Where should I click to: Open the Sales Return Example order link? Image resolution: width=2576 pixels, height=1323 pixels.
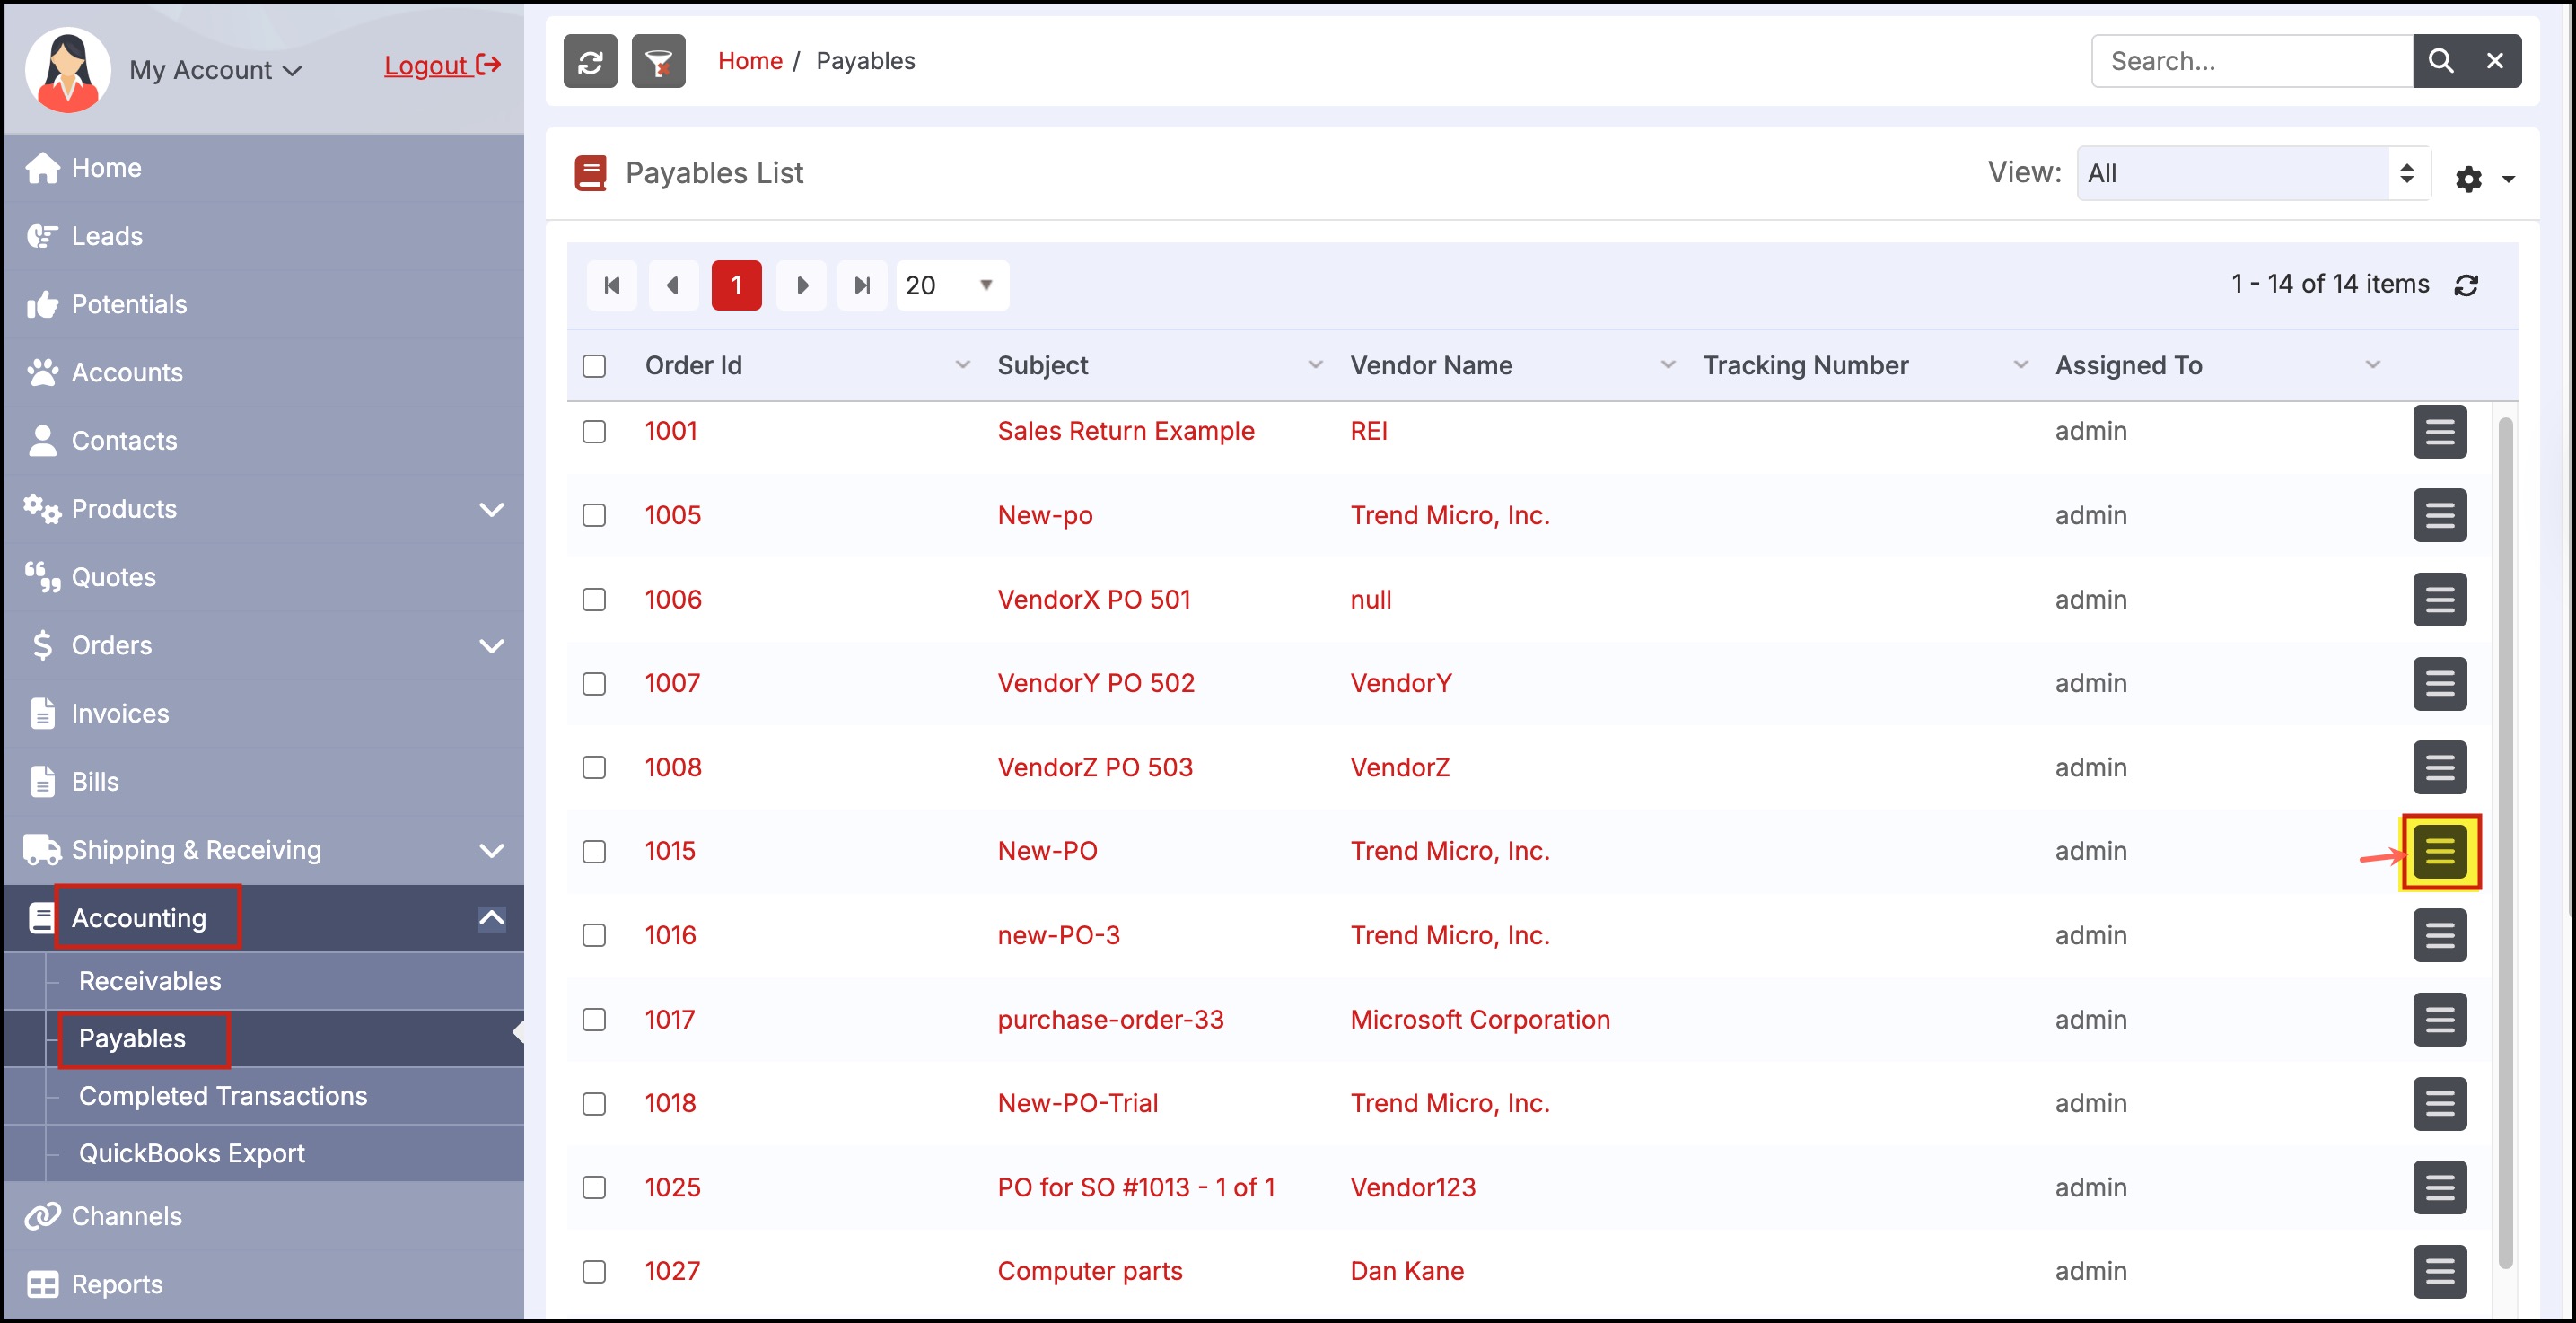[1125, 431]
